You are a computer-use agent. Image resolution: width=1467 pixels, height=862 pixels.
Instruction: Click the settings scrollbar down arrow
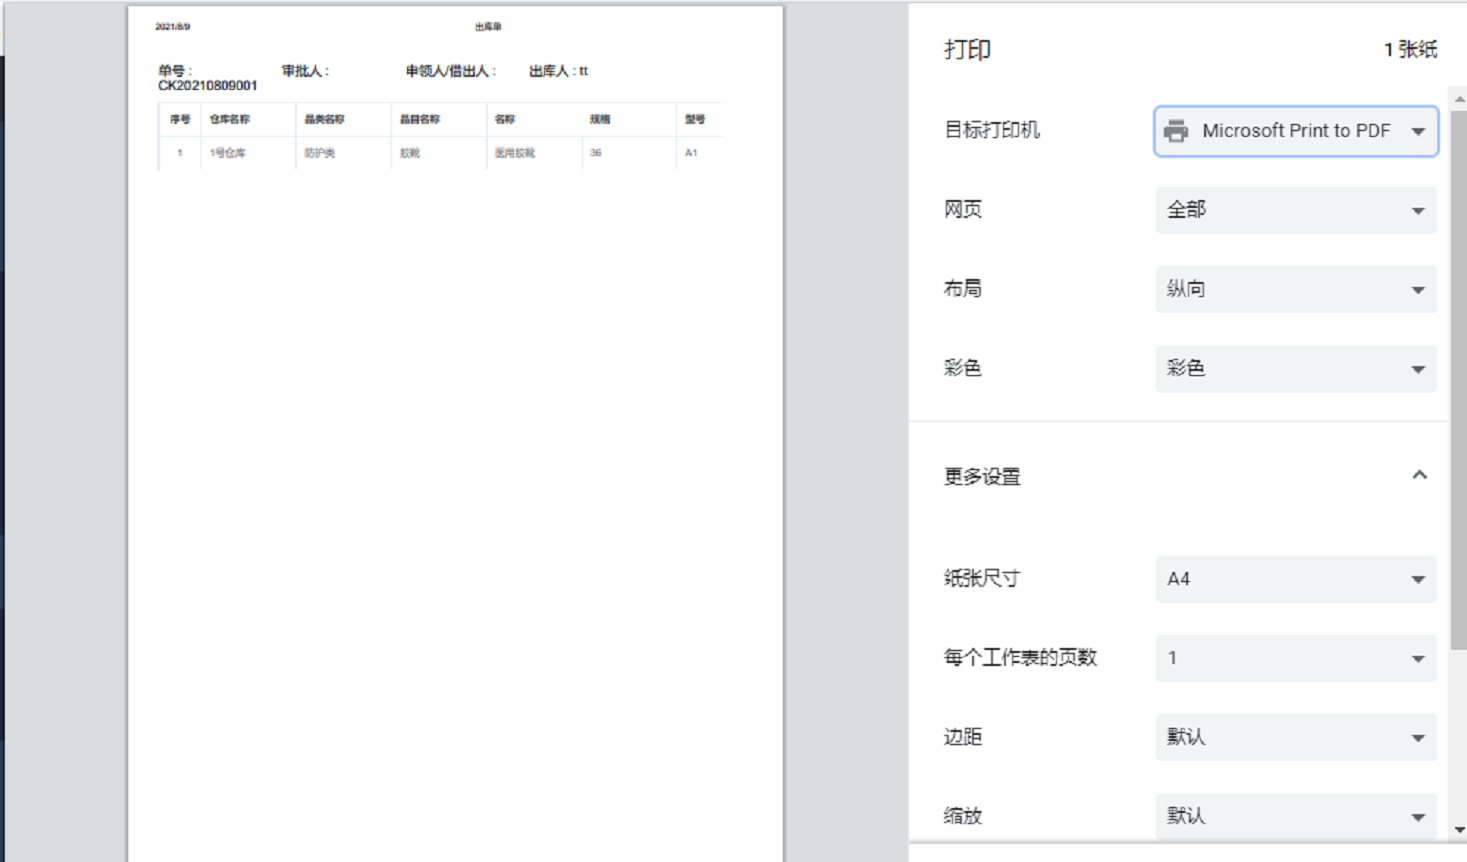1459,830
